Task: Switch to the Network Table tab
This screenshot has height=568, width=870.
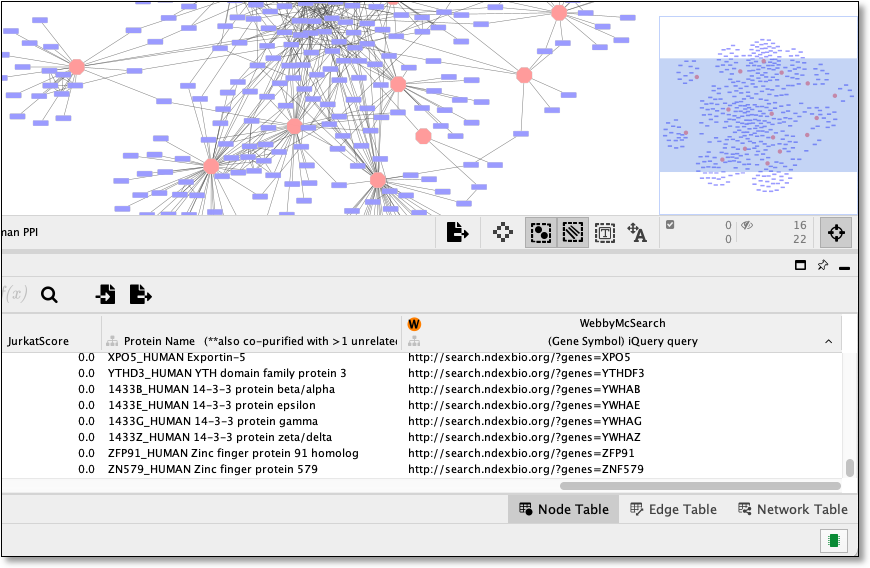Action: 792,509
